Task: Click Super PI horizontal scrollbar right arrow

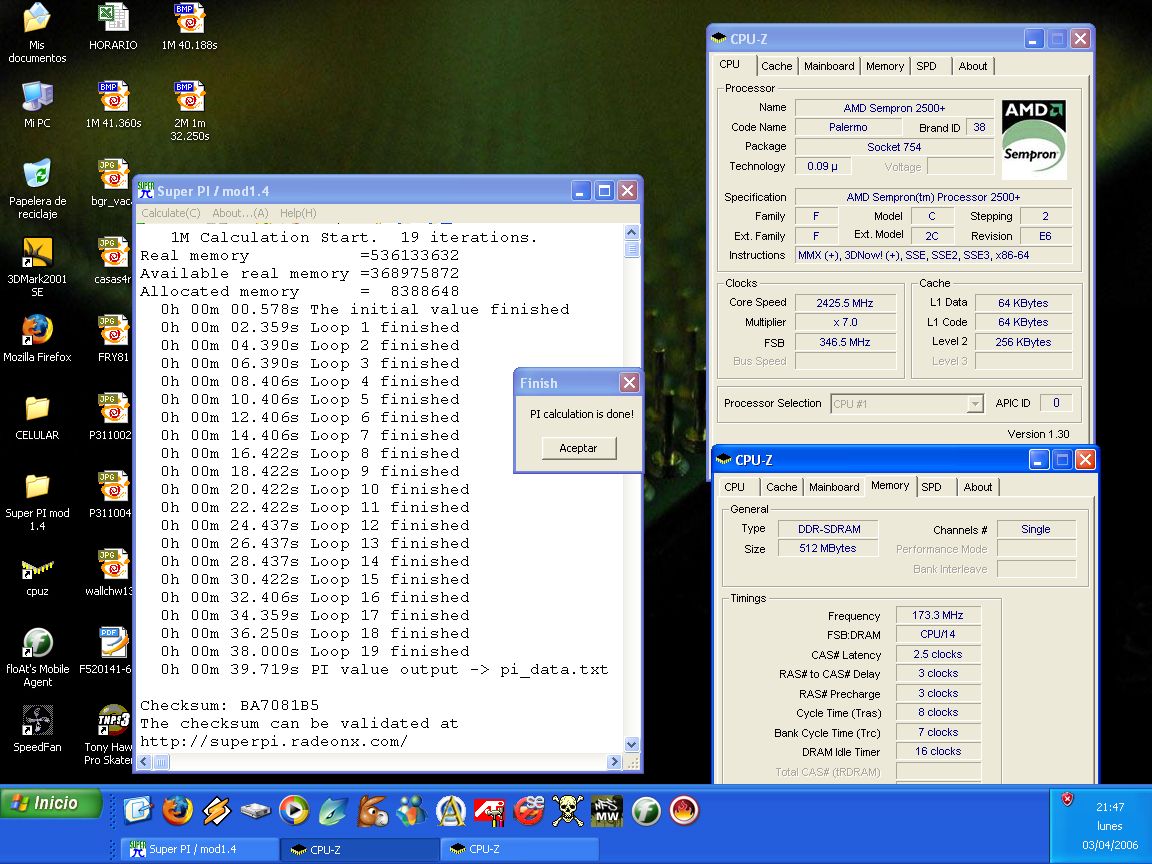Action: click(615, 763)
